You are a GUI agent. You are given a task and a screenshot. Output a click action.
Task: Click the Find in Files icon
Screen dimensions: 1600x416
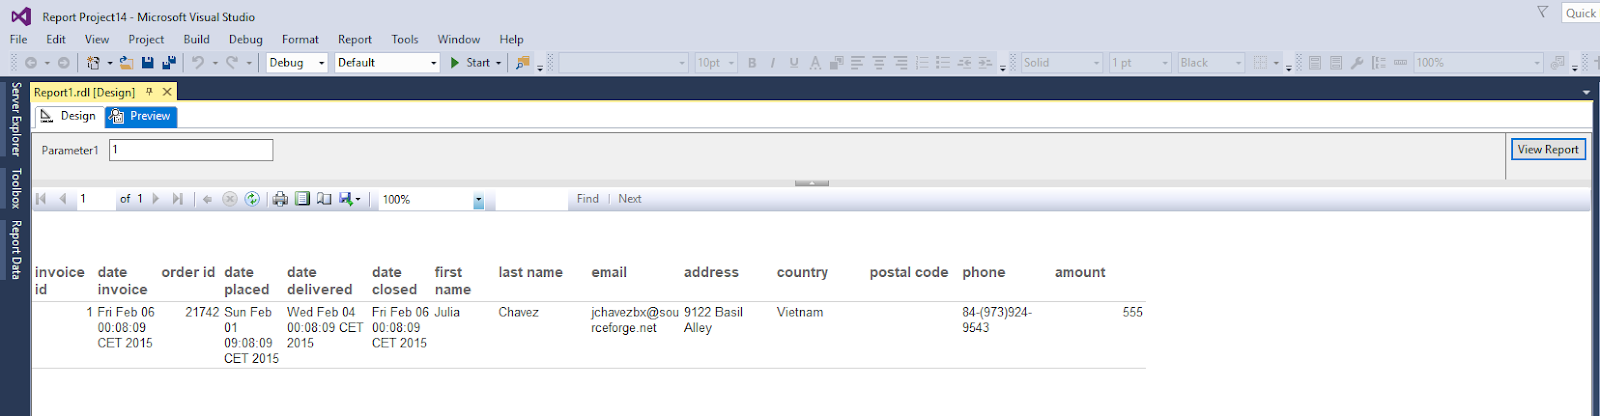[x=522, y=63]
